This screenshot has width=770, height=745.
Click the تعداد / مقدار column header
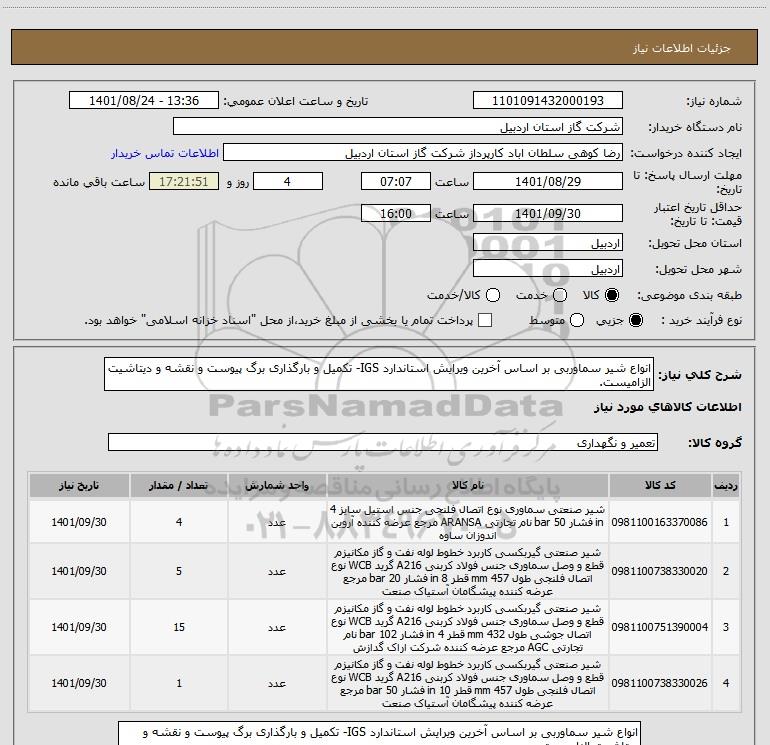[179, 486]
